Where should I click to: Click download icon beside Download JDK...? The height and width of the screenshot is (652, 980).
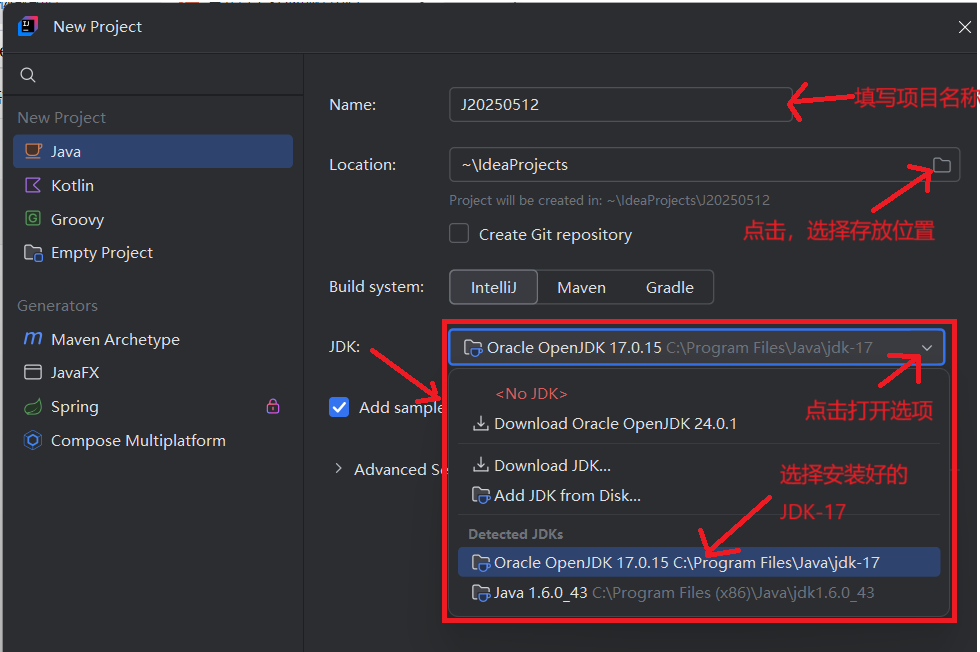[x=481, y=464]
